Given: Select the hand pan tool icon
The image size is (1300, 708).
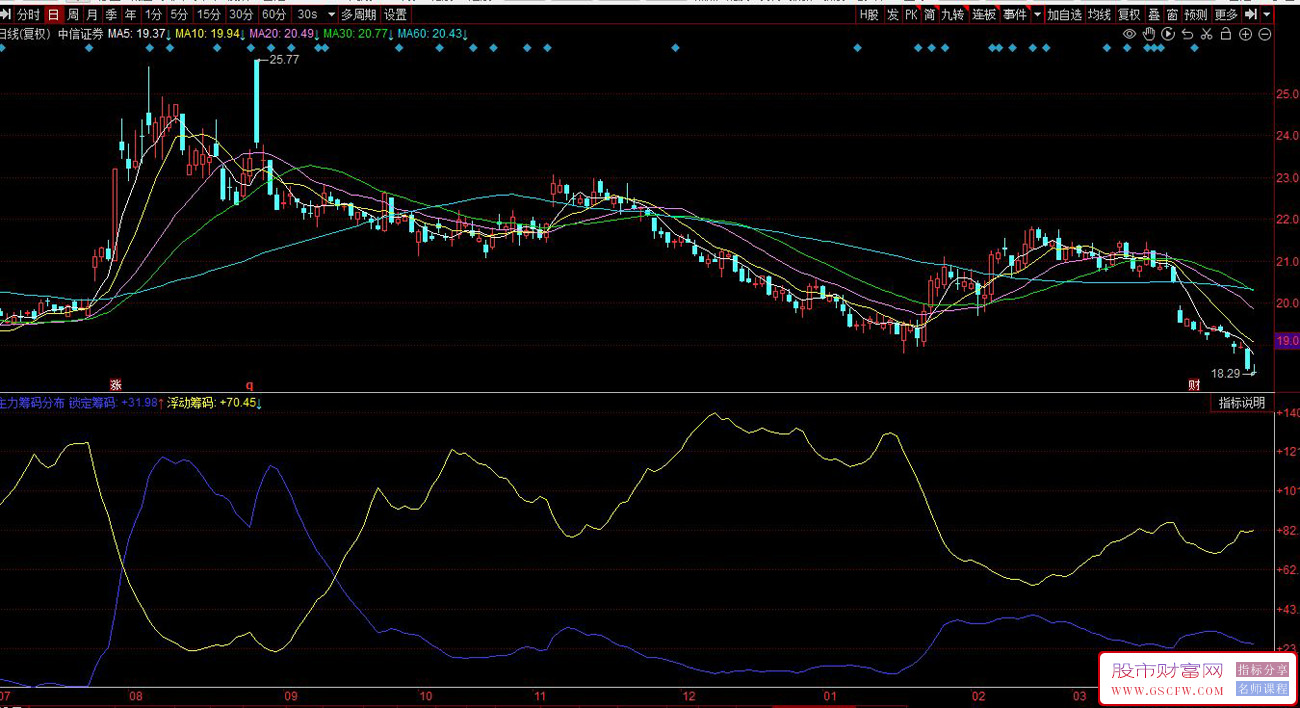Looking at the screenshot, I should click(1149, 34).
